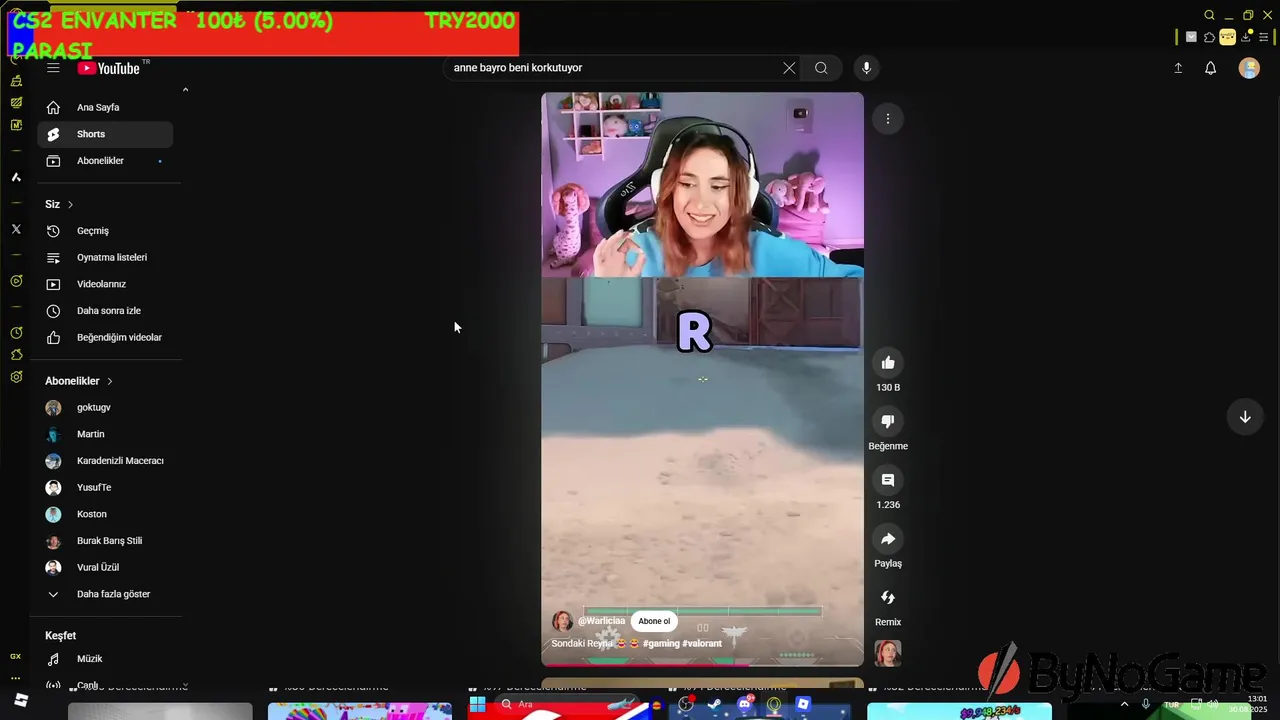
Task: Clear the search box text
Action: pos(789,68)
